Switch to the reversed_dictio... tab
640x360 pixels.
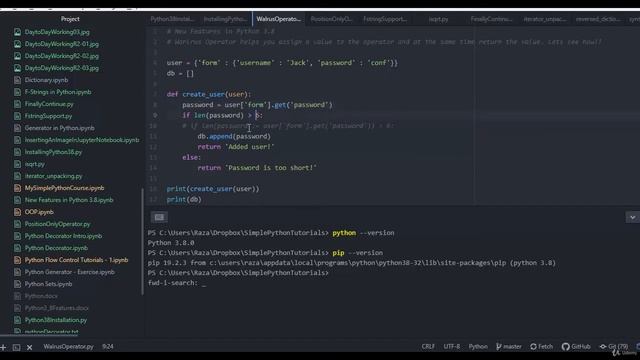click(x=598, y=19)
